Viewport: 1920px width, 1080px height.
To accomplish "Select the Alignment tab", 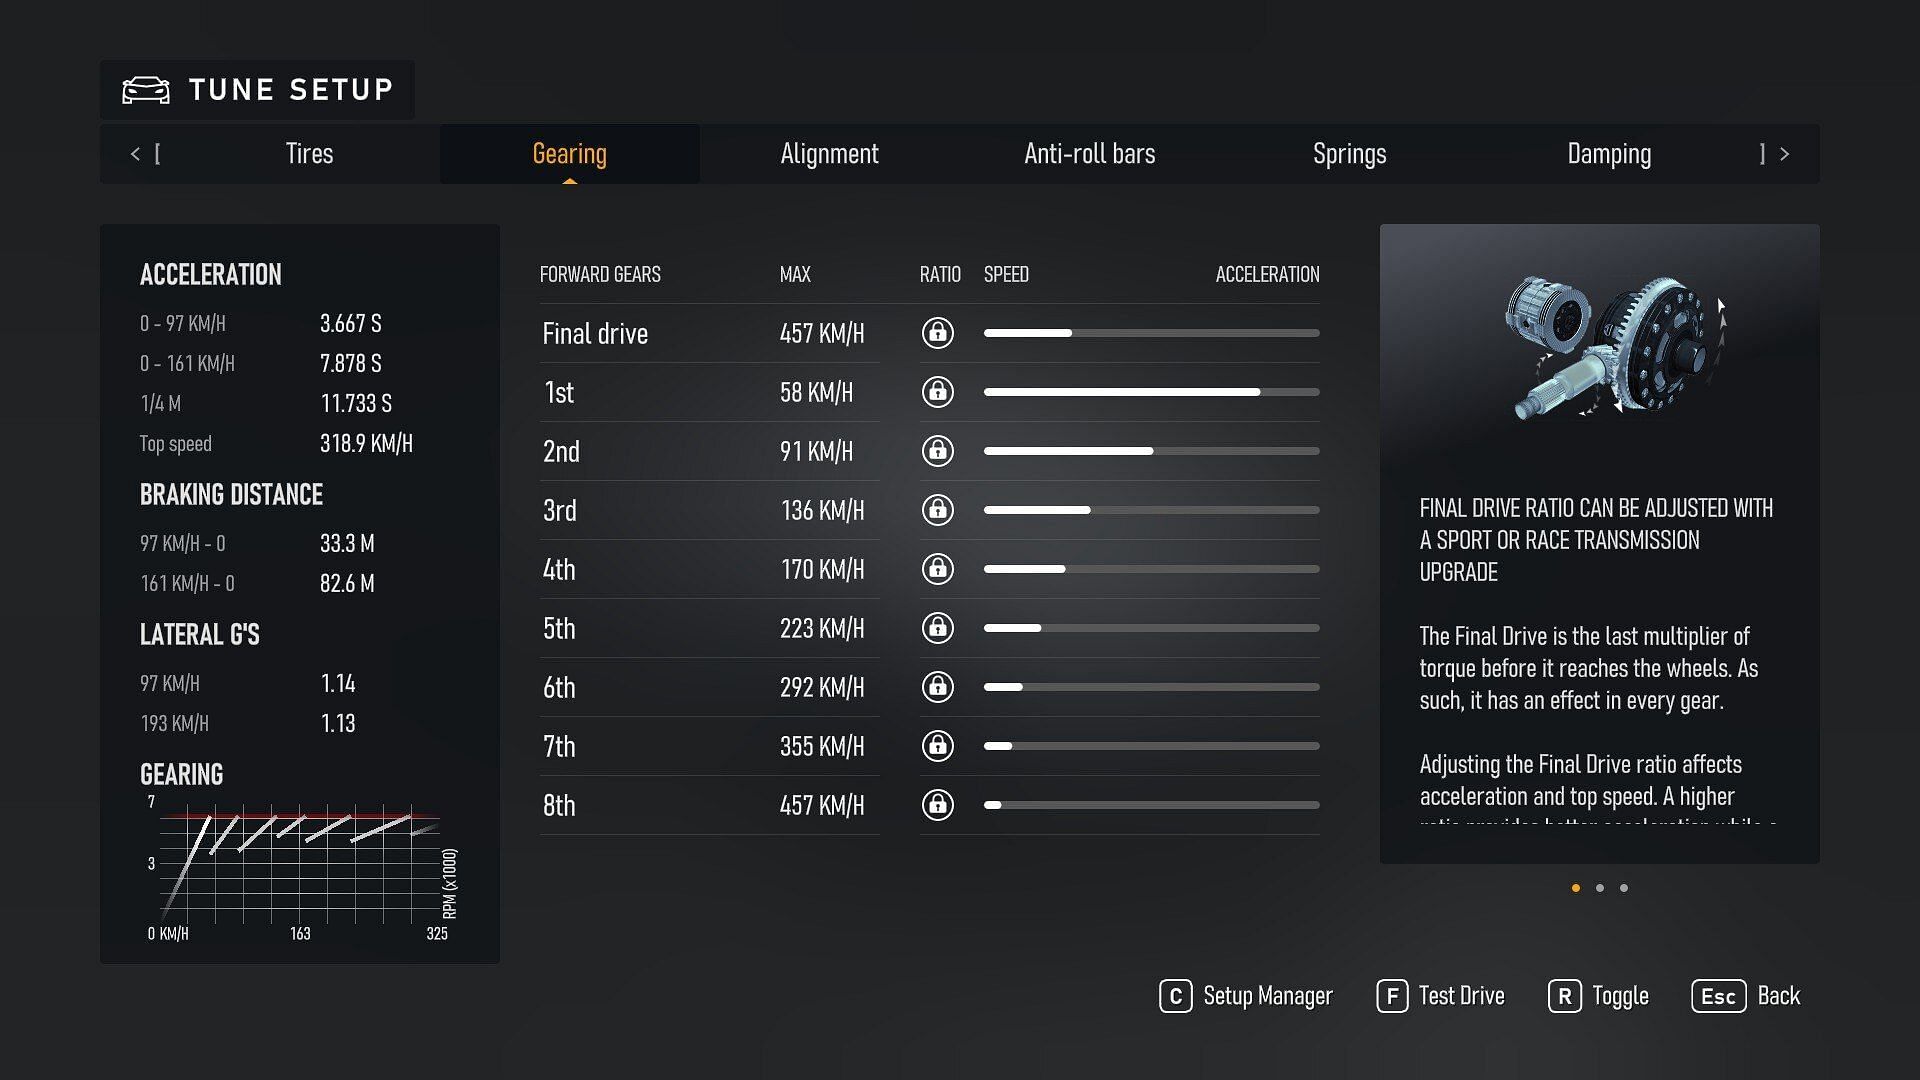I will (x=828, y=154).
